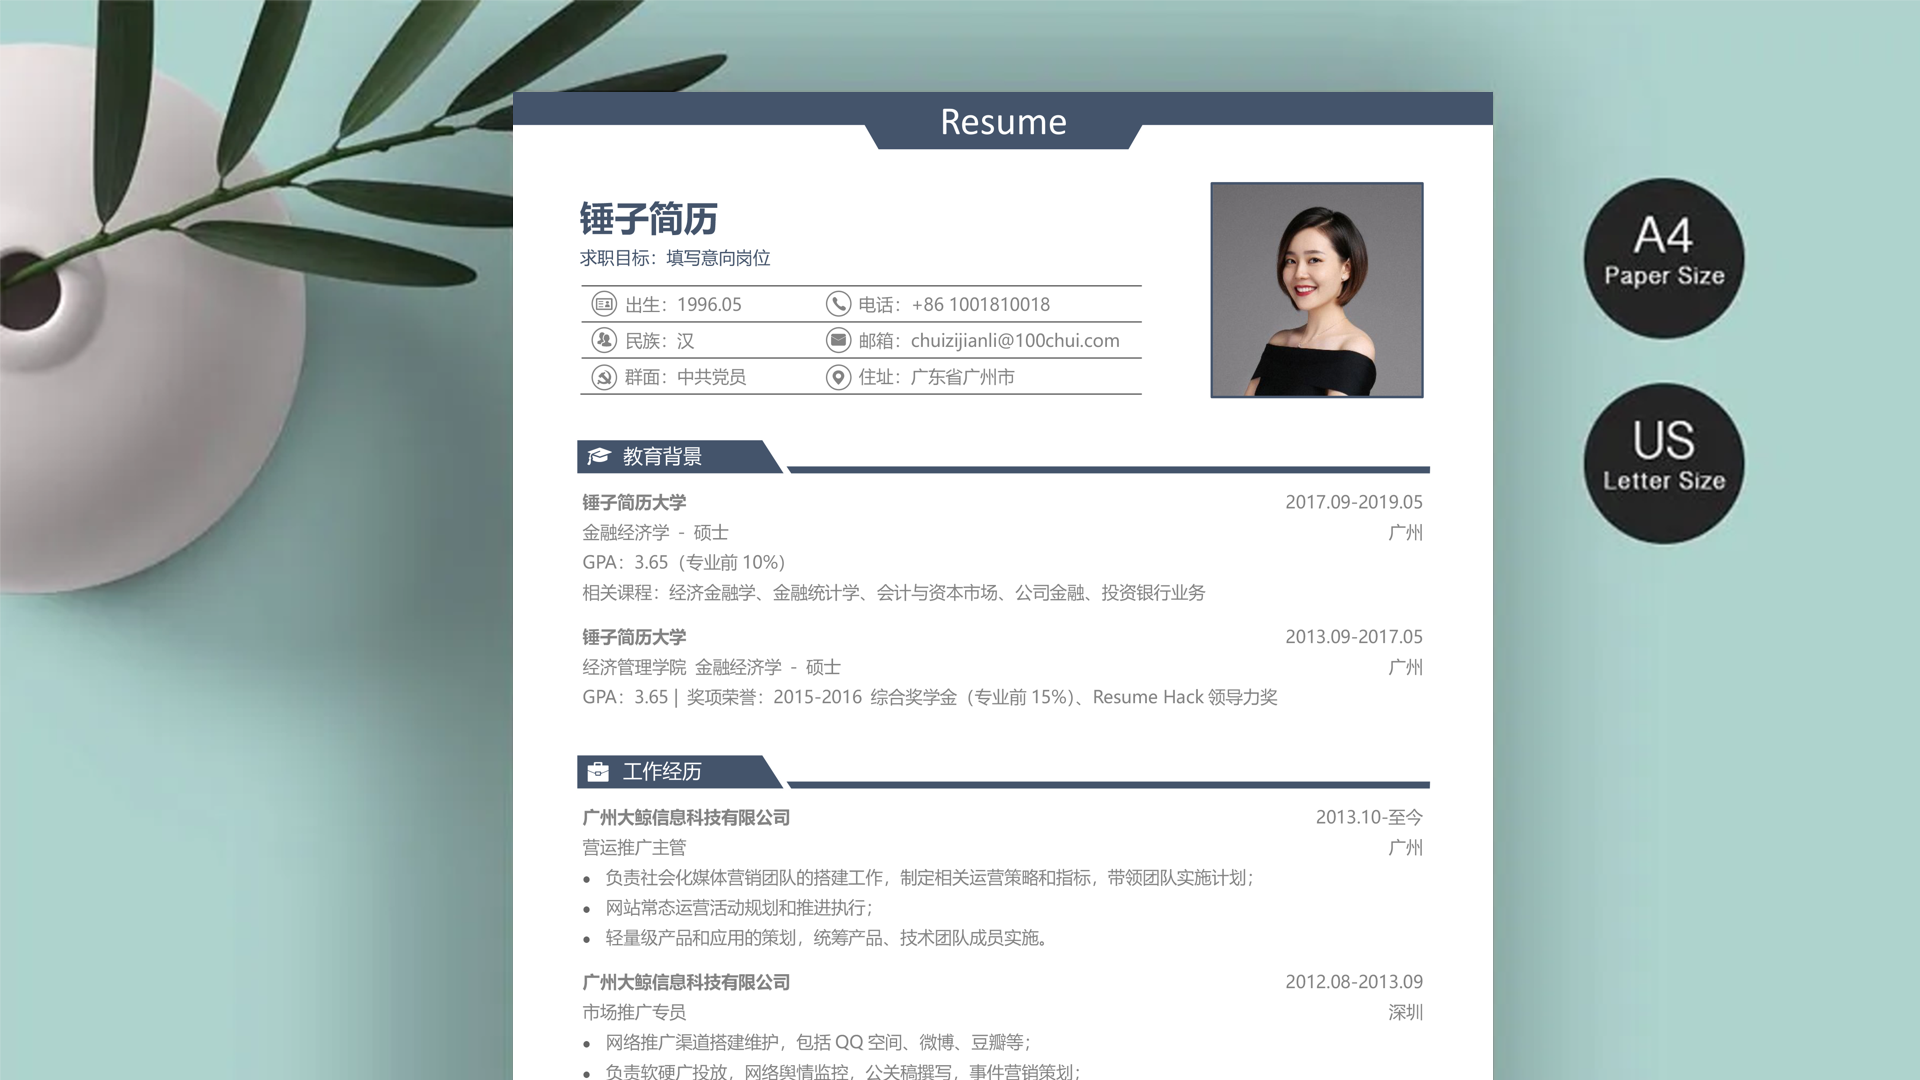Click the 相关课程 course list line
Screen dimensions: 1920x1080
coord(894,592)
